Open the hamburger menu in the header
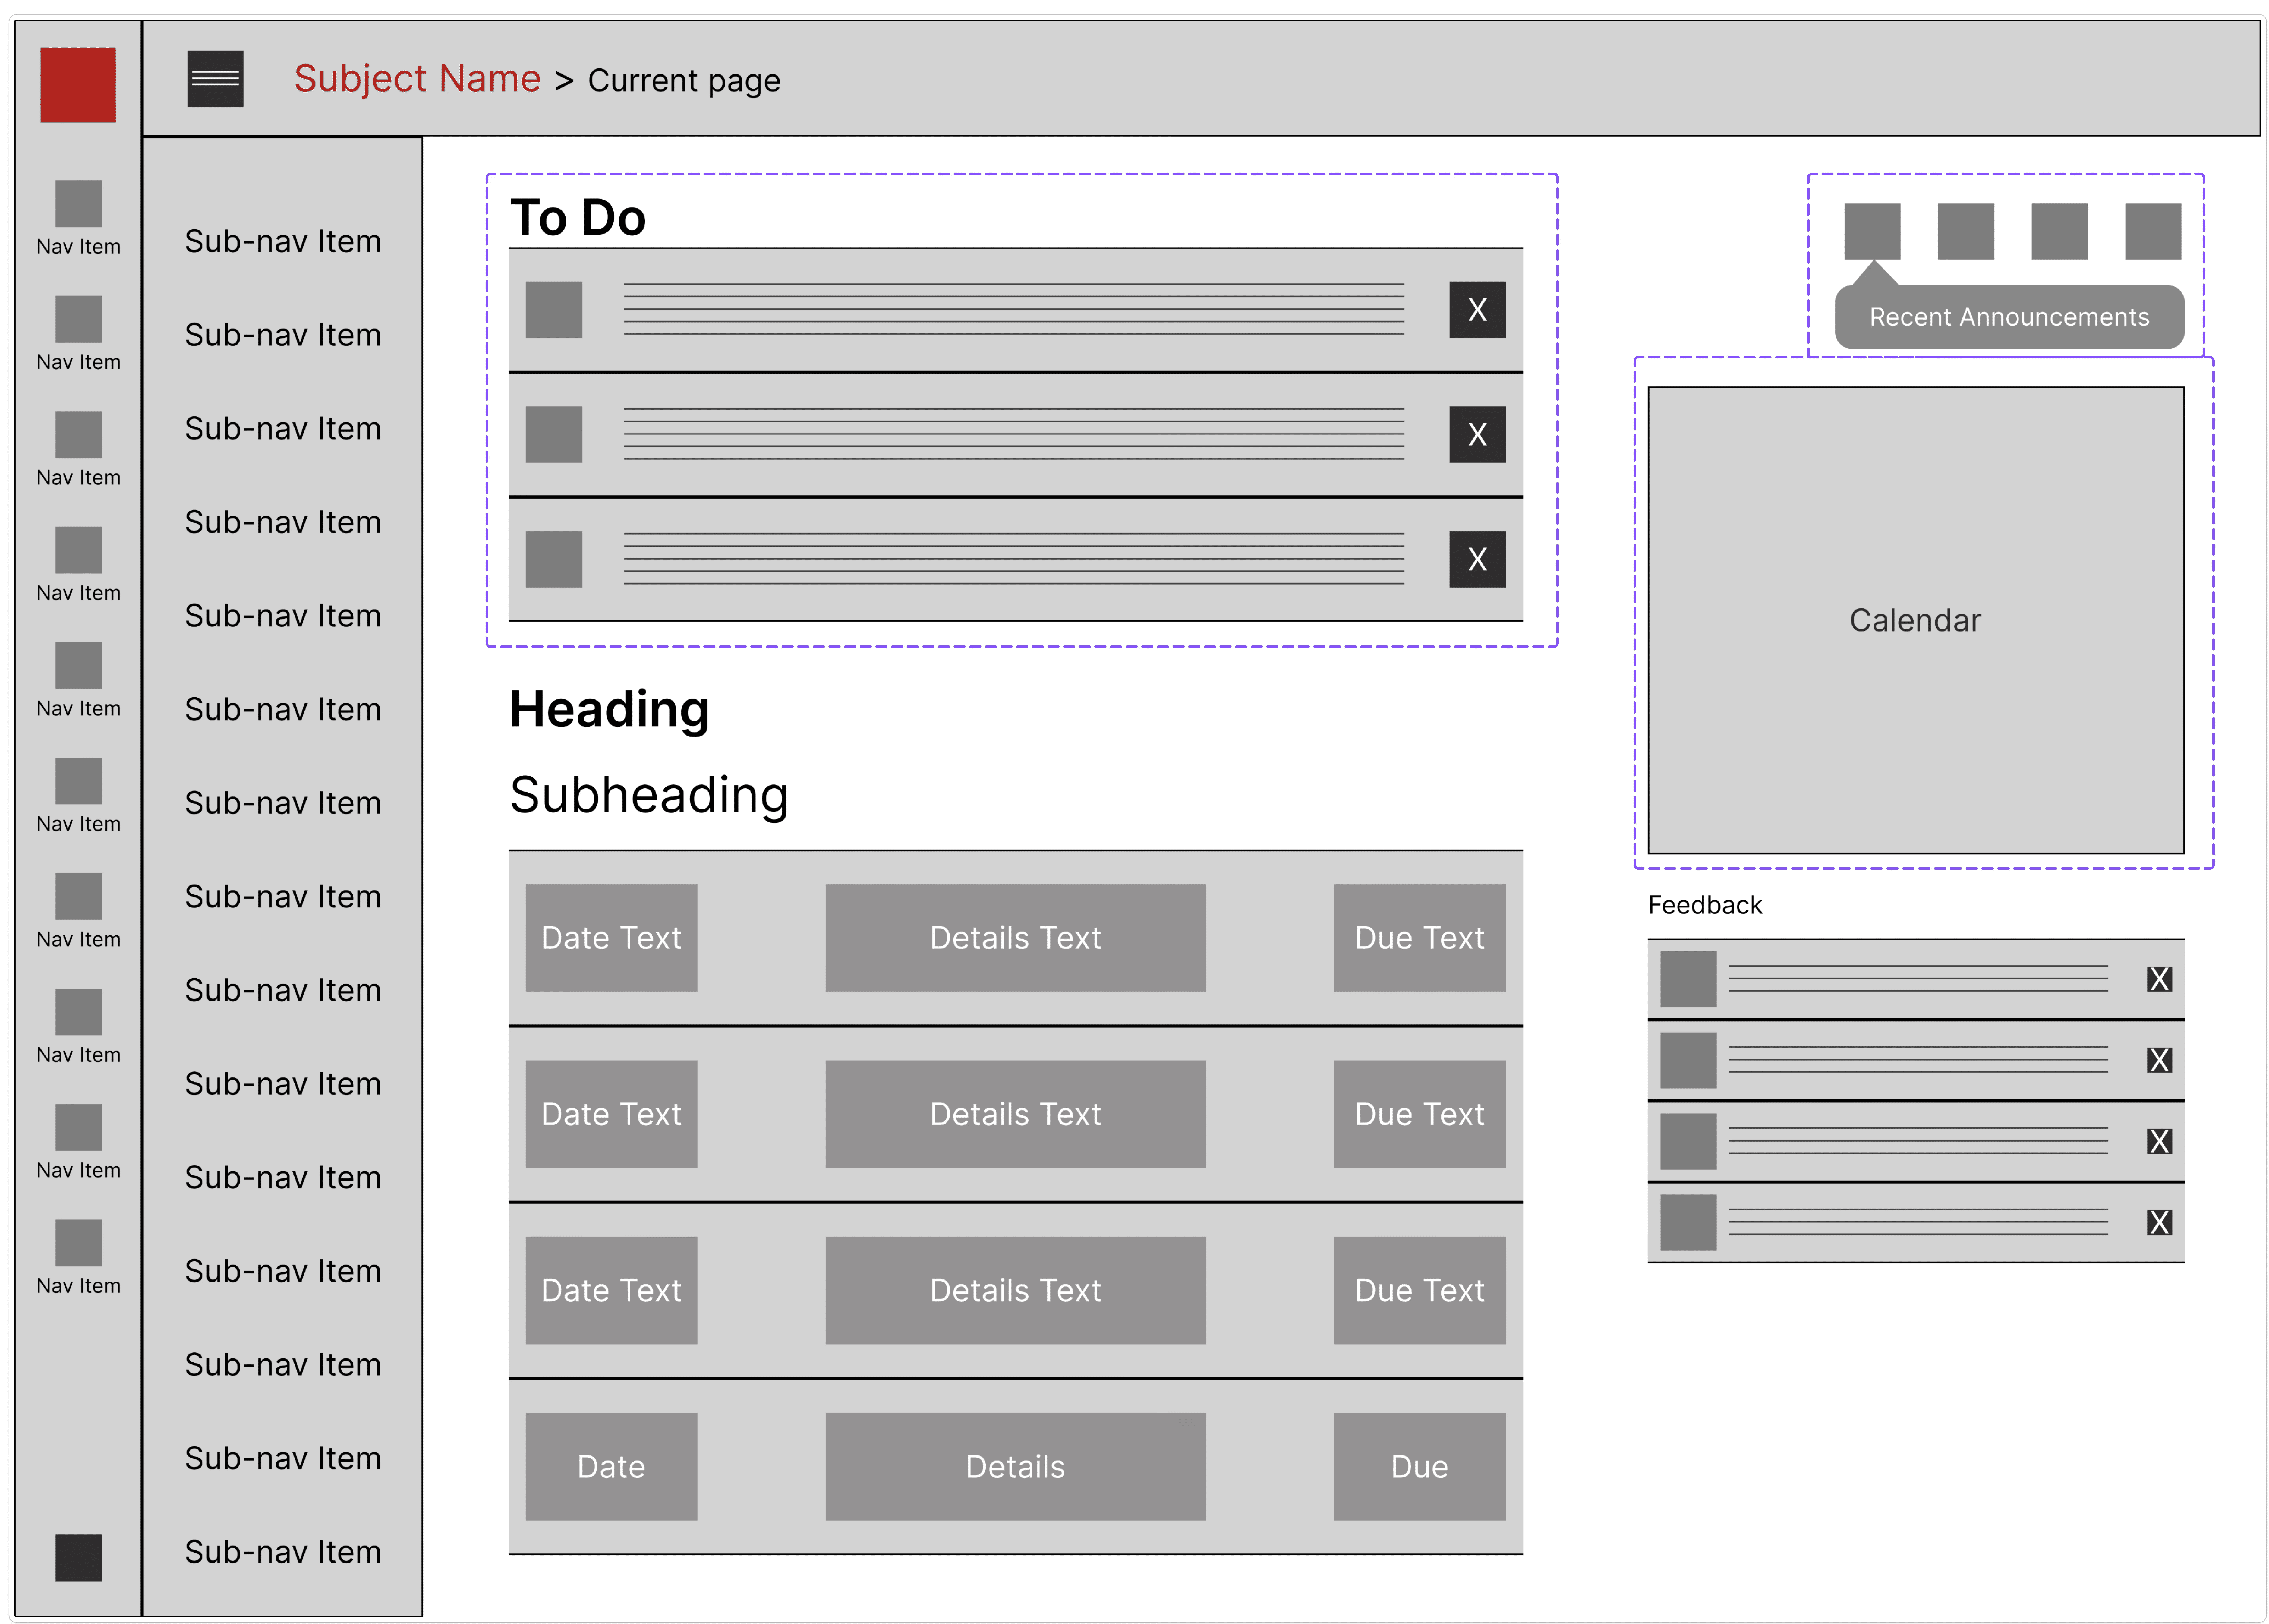This screenshot has height=1624, width=2269. [215, 79]
